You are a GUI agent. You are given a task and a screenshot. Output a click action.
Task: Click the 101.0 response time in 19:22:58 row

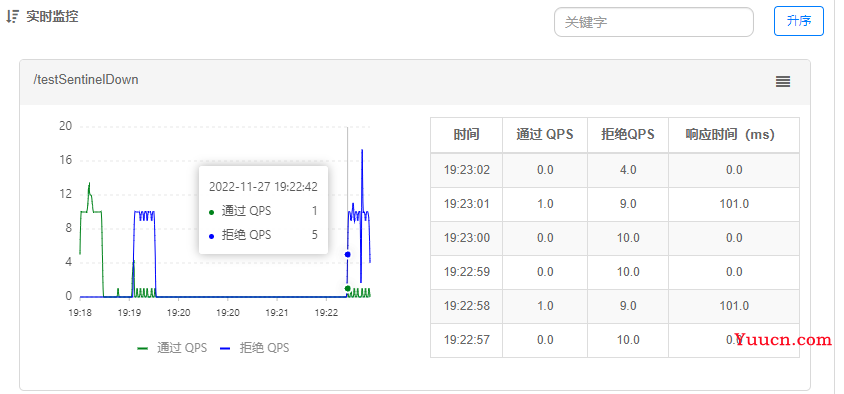[x=734, y=306]
